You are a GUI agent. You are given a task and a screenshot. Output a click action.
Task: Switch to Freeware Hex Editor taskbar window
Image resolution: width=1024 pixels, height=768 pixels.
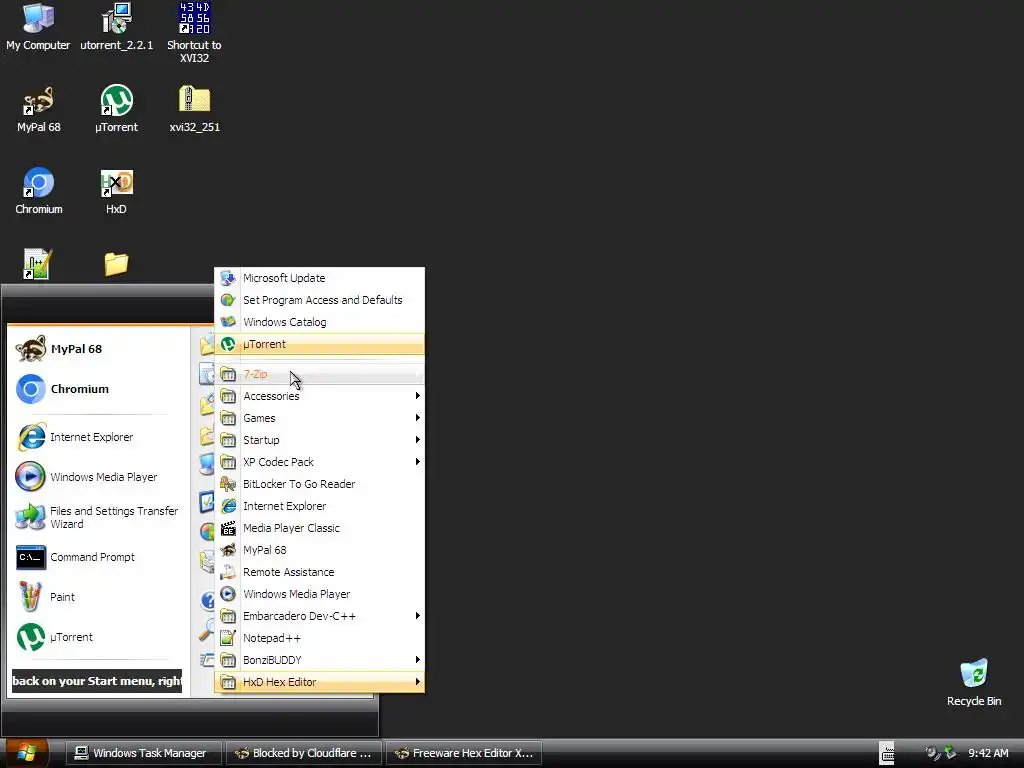(464, 753)
